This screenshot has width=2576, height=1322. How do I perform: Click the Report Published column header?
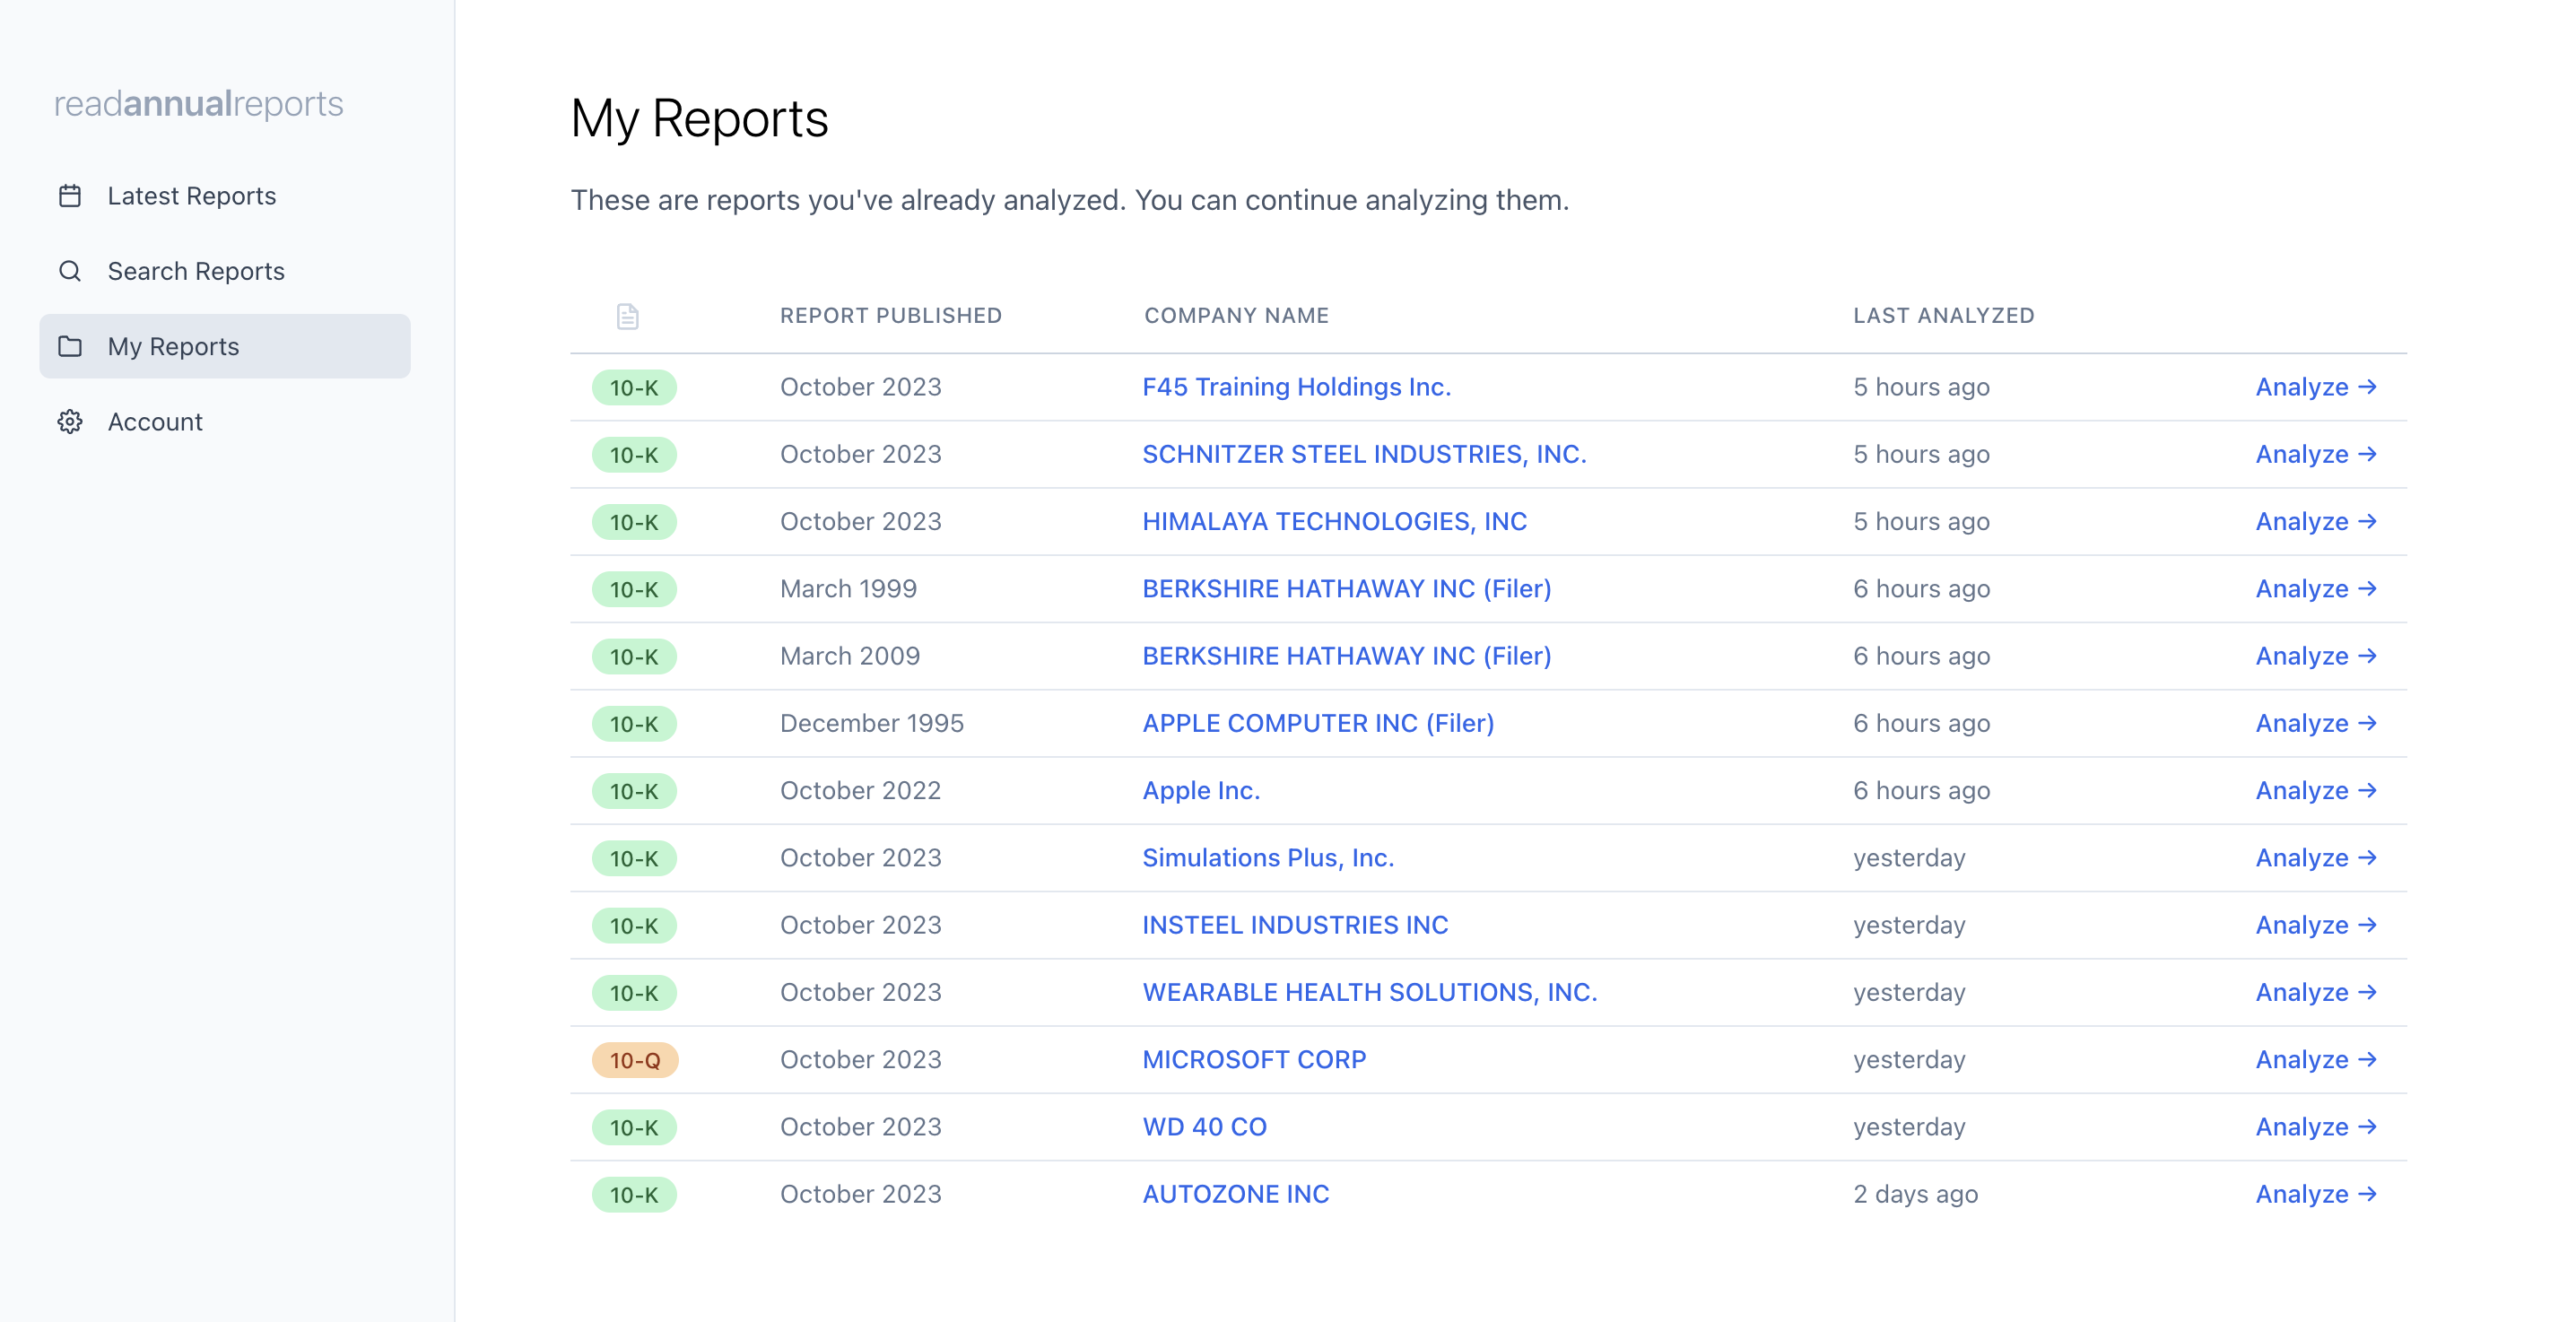[x=890, y=316]
